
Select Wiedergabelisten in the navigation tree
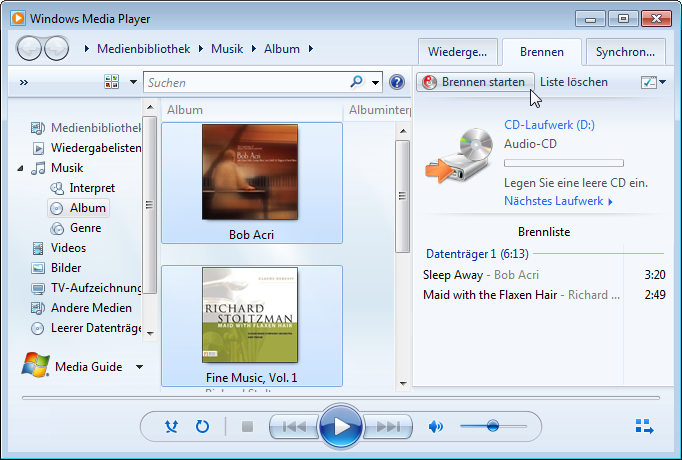click(x=87, y=148)
